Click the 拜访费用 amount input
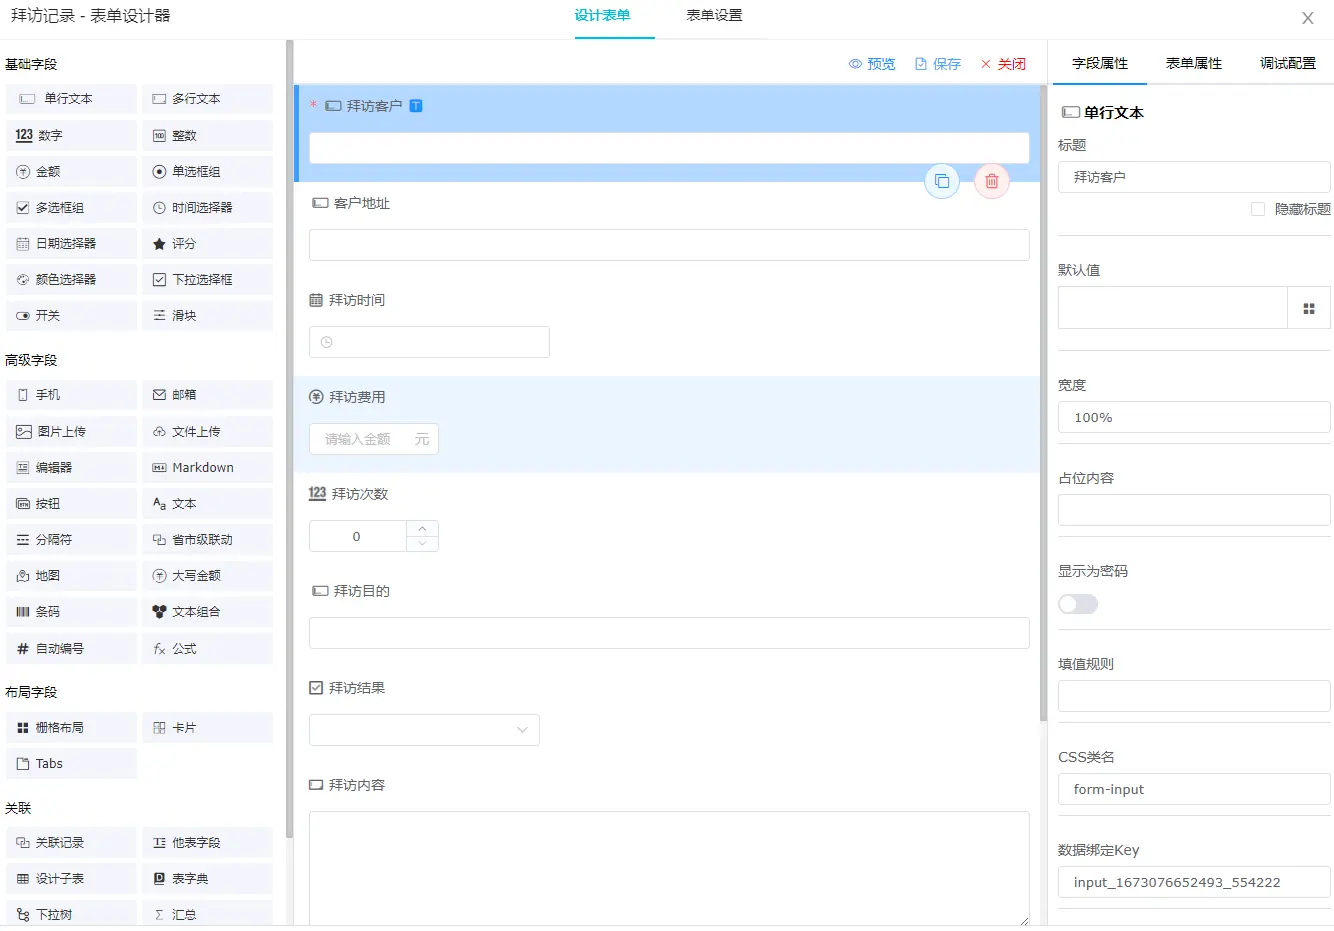The image size is (1334, 931). 374,439
